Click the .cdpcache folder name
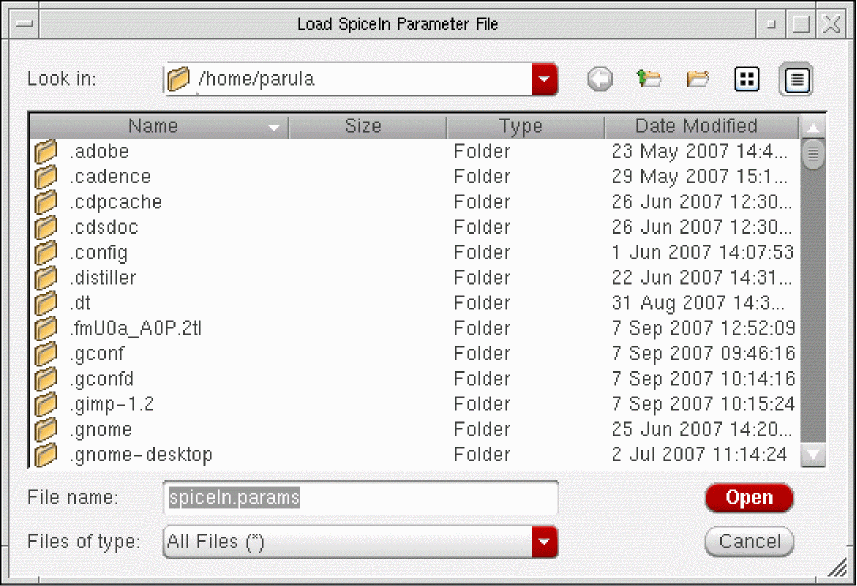 pyautogui.click(x=116, y=202)
